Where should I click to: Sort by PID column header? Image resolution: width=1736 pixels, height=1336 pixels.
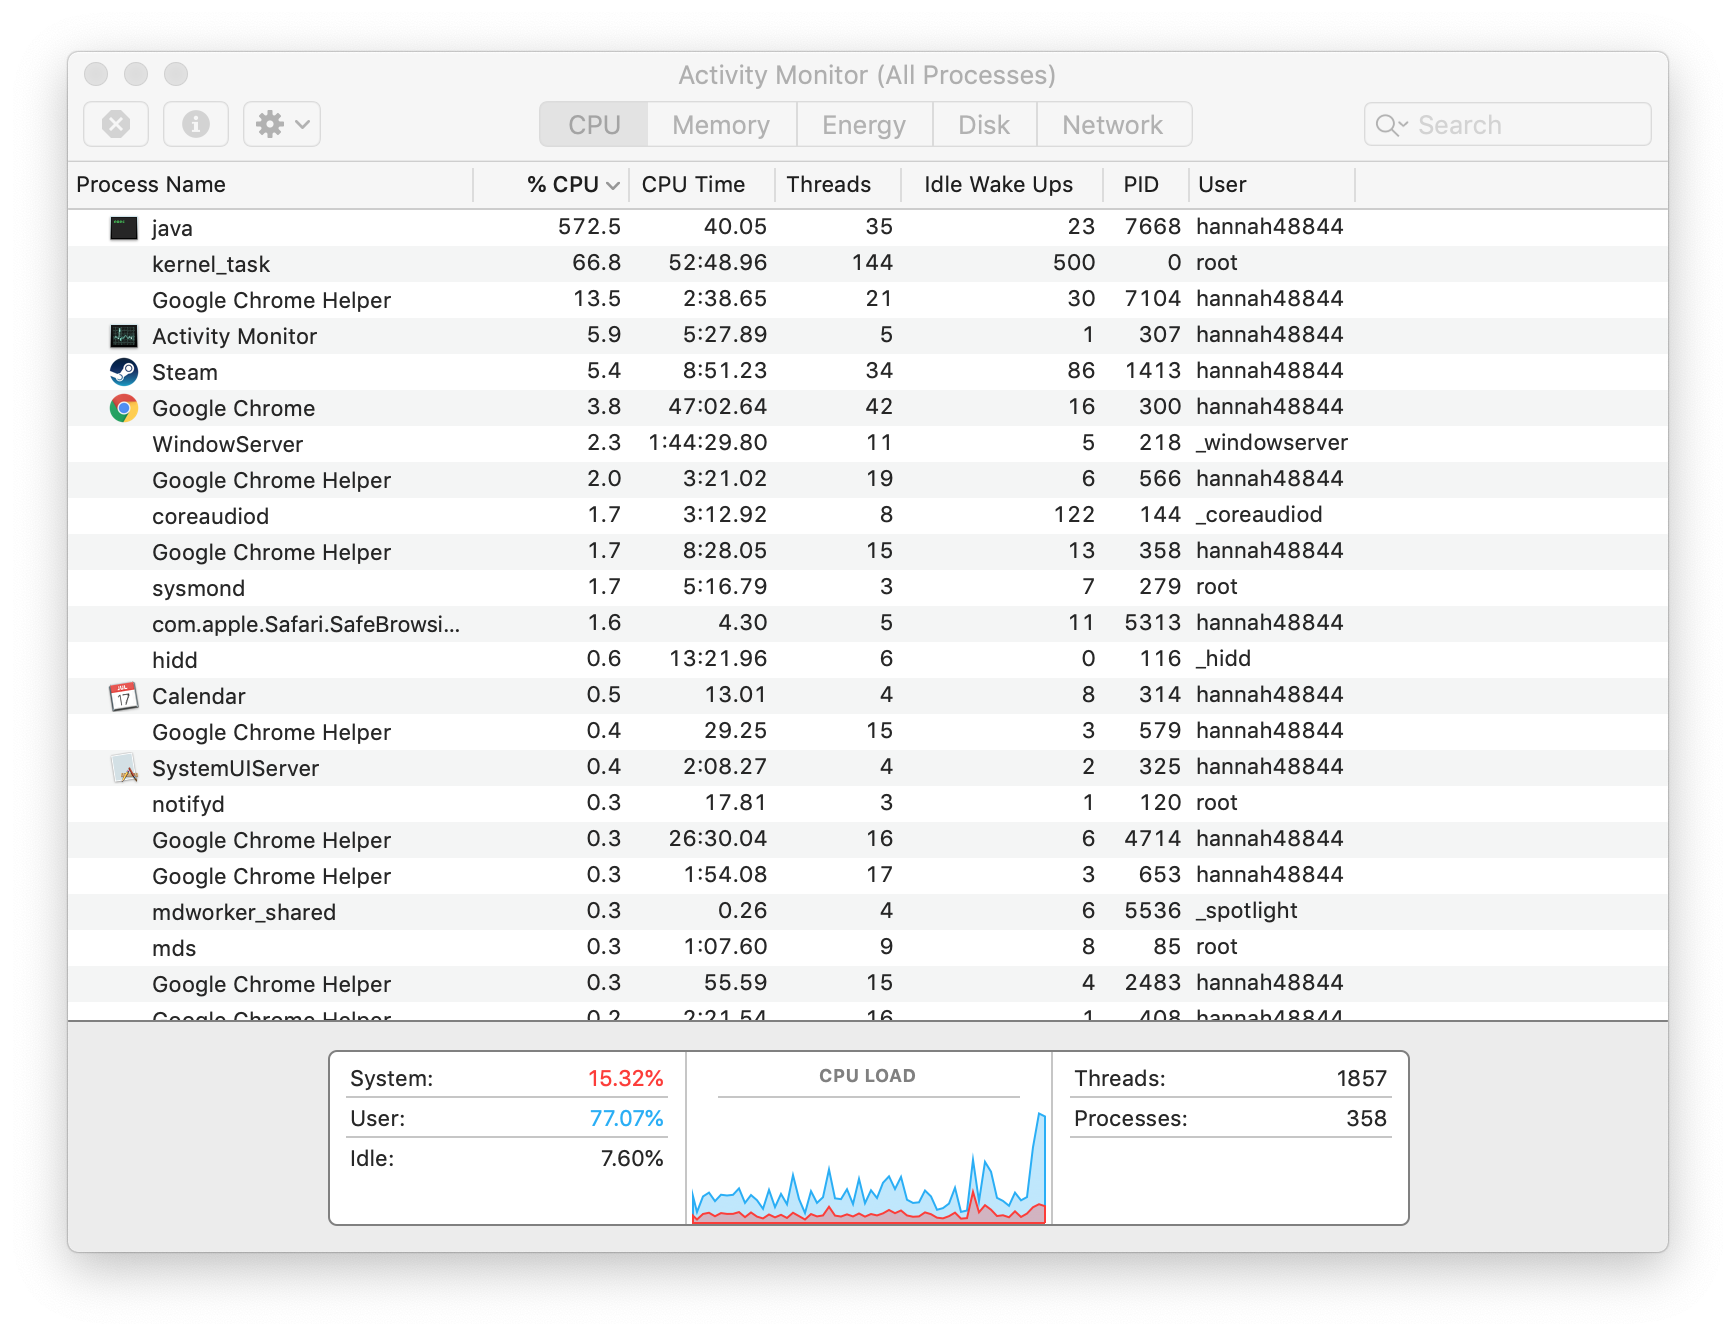1145,185
